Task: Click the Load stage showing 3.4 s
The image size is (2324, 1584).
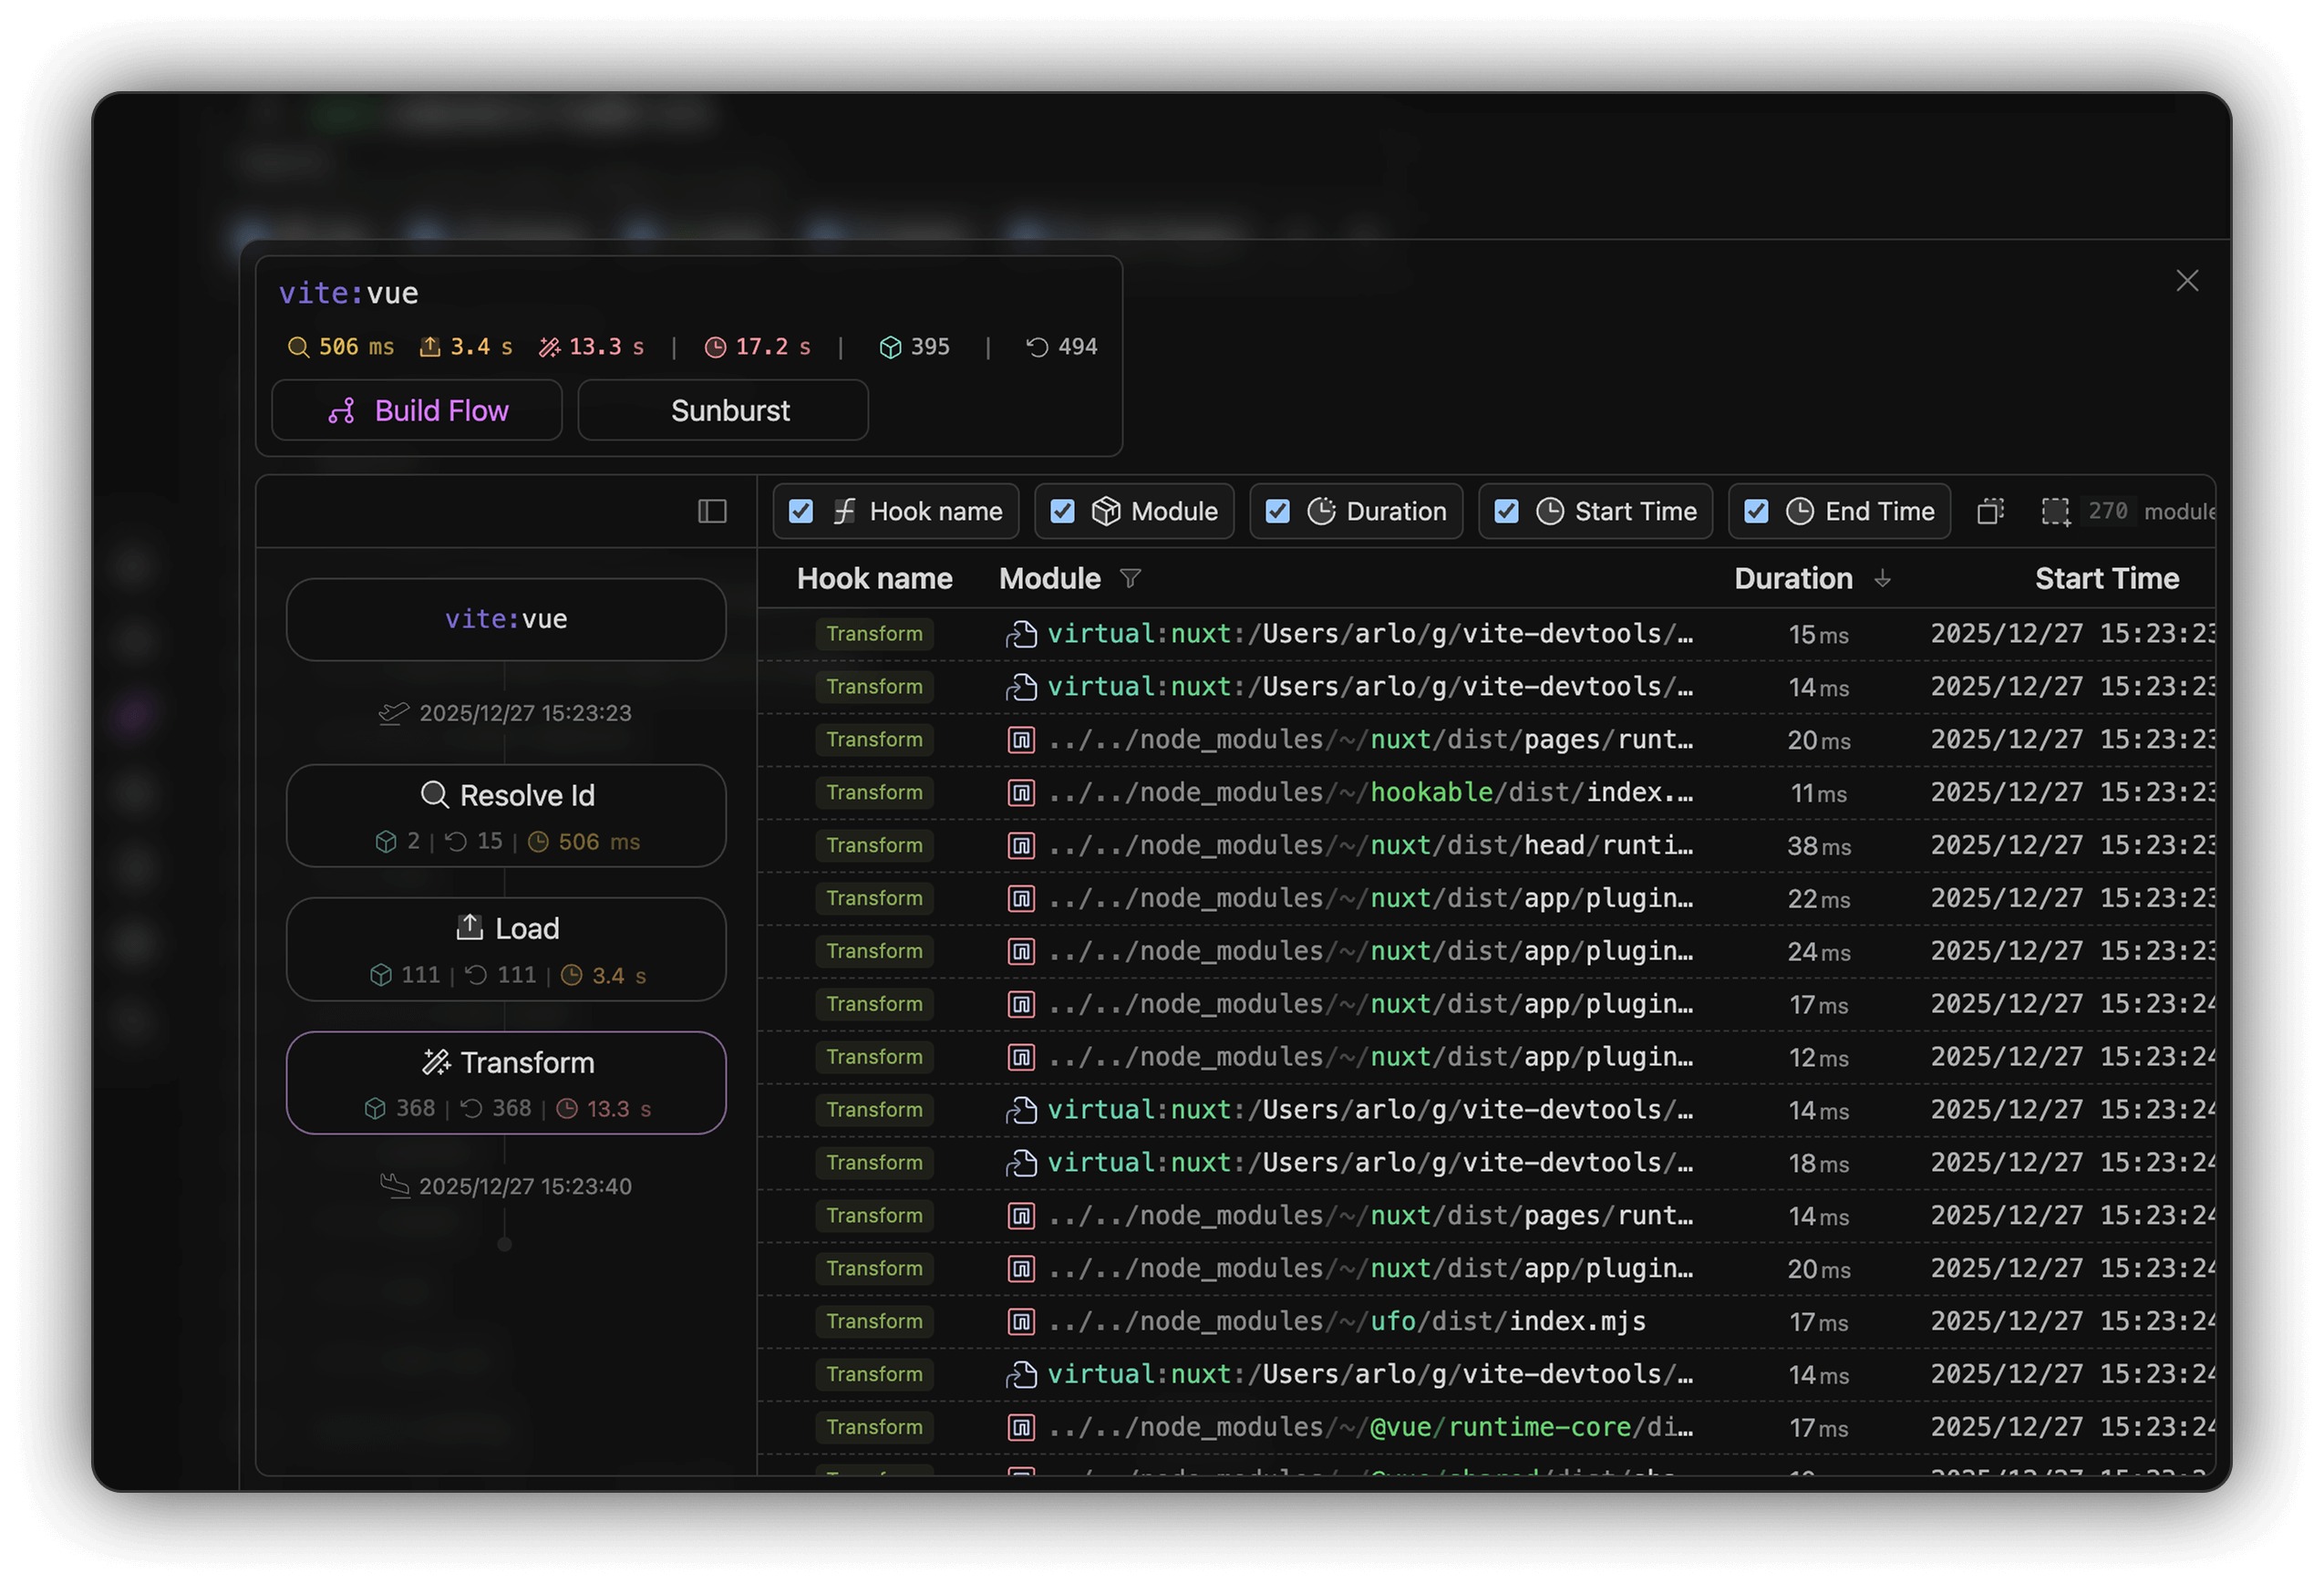Action: click(x=506, y=949)
